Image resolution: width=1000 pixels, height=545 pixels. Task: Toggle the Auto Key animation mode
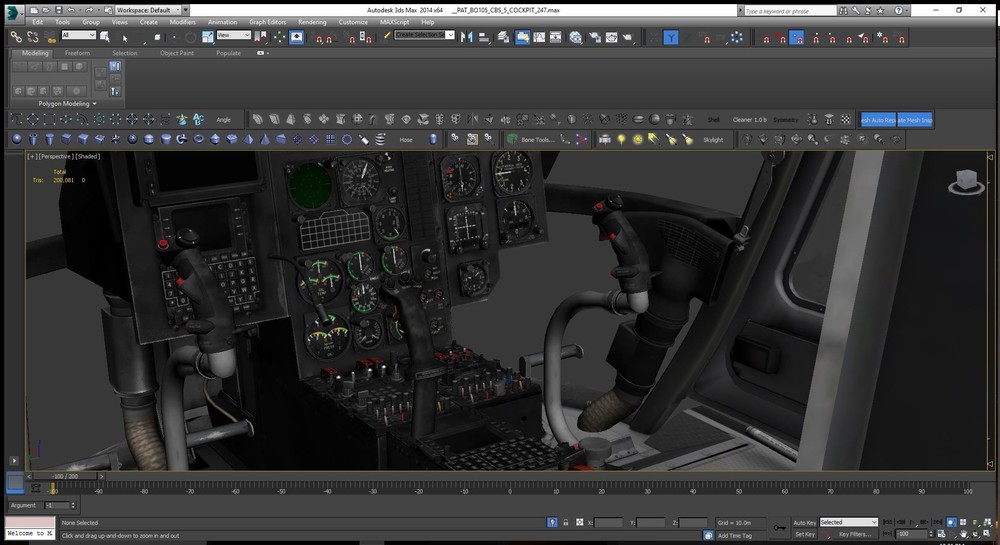[x=804, y=522]
